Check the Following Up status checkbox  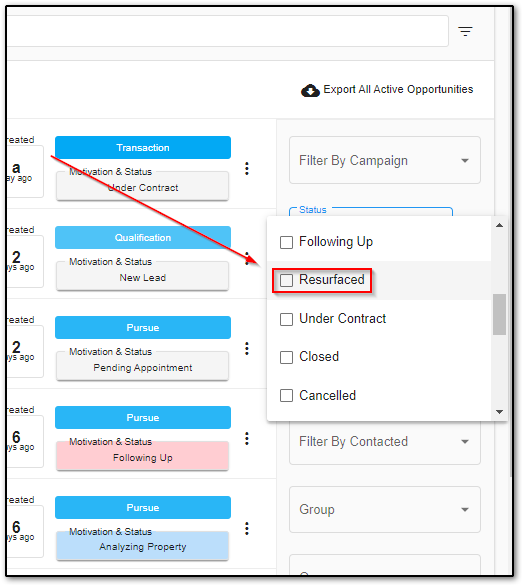pos(286,242)
